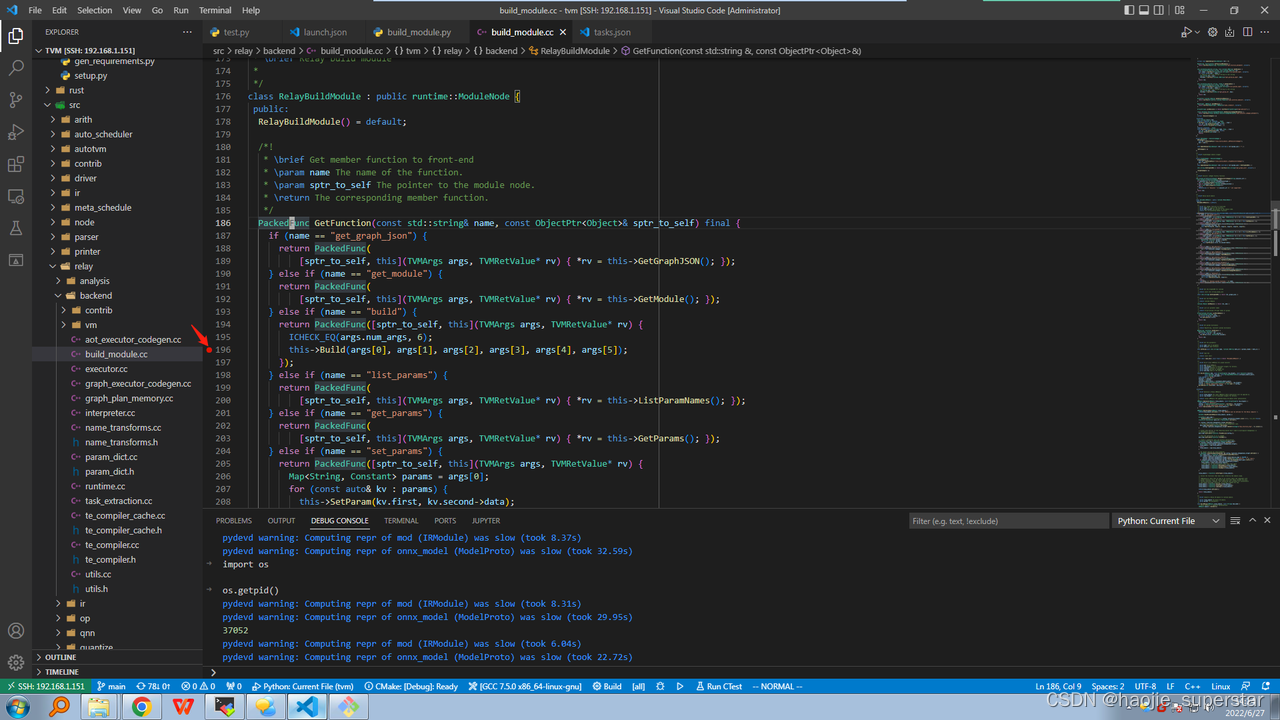Open the Search view in activity bar
Screen dimensions: 1280x720
pyautogui.click(x=16, y=68)
